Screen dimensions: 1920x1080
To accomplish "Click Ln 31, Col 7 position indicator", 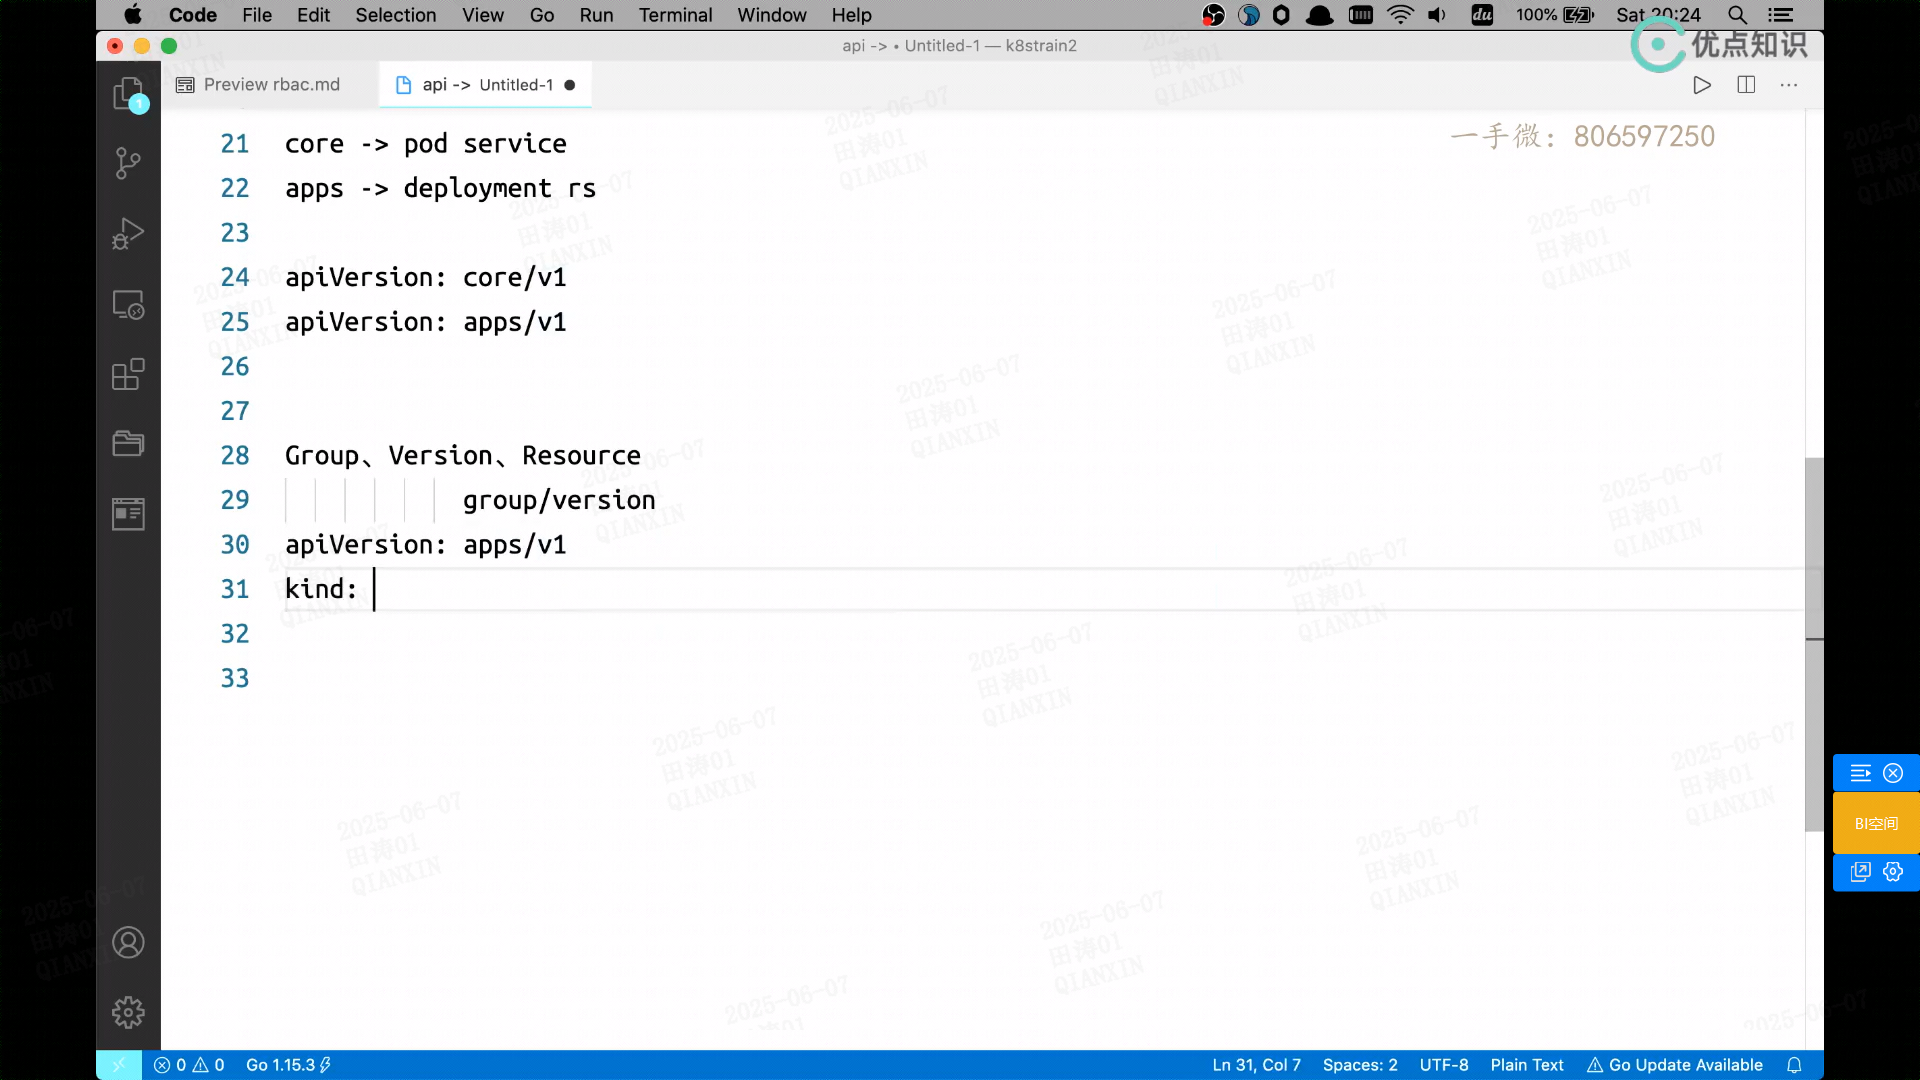I will click(x=1256, y=1065).
